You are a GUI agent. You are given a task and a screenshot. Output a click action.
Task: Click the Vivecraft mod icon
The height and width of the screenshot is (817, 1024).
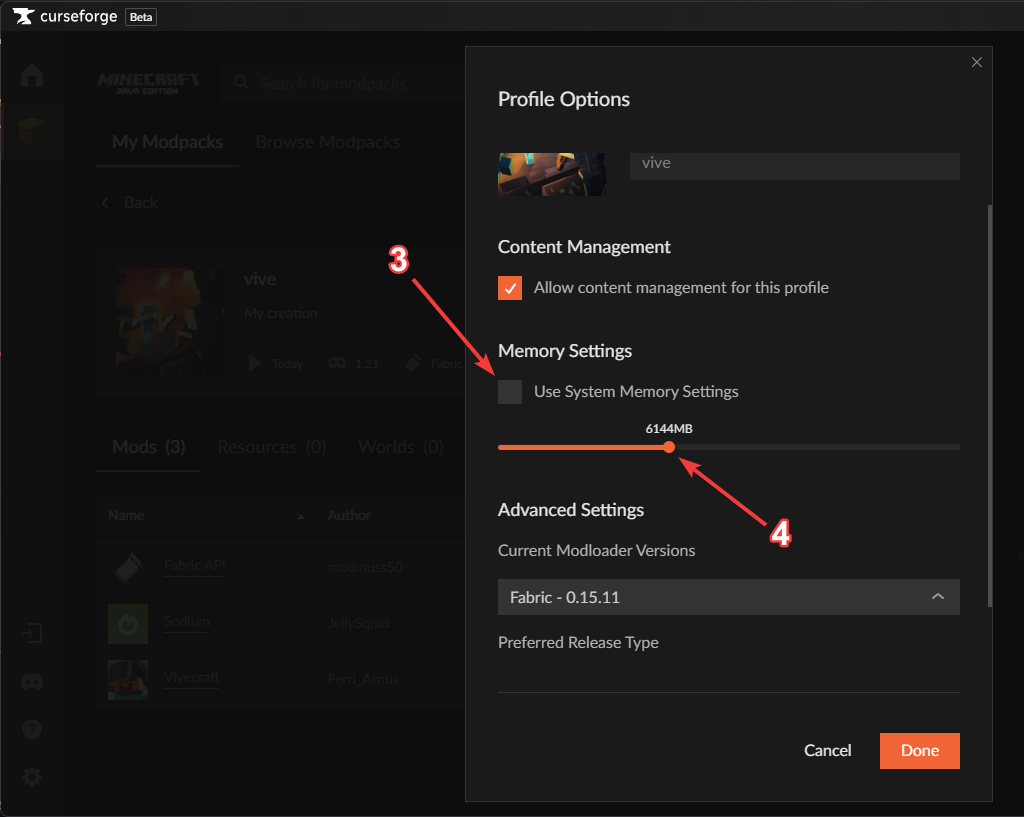pyautogui.click(x=128, y=679)
